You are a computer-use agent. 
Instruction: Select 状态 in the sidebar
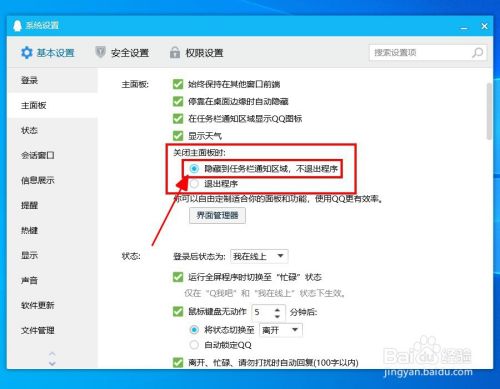52,130
